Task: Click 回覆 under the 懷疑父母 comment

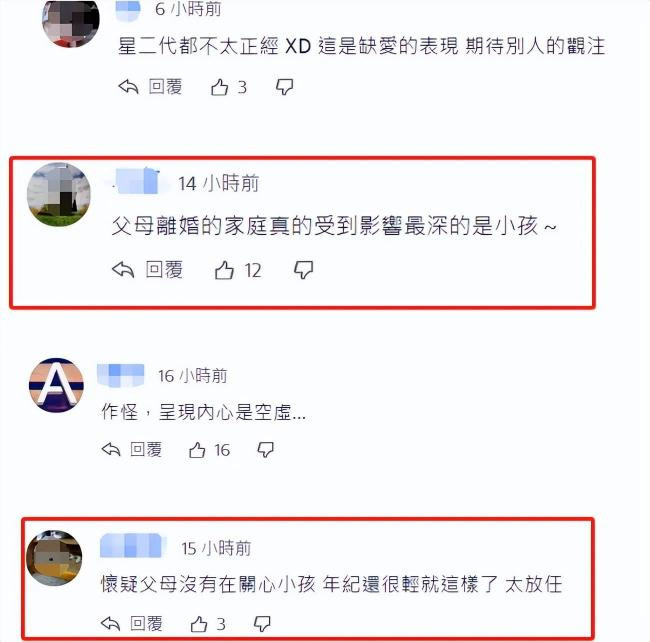Action: [x=146, y=623]
